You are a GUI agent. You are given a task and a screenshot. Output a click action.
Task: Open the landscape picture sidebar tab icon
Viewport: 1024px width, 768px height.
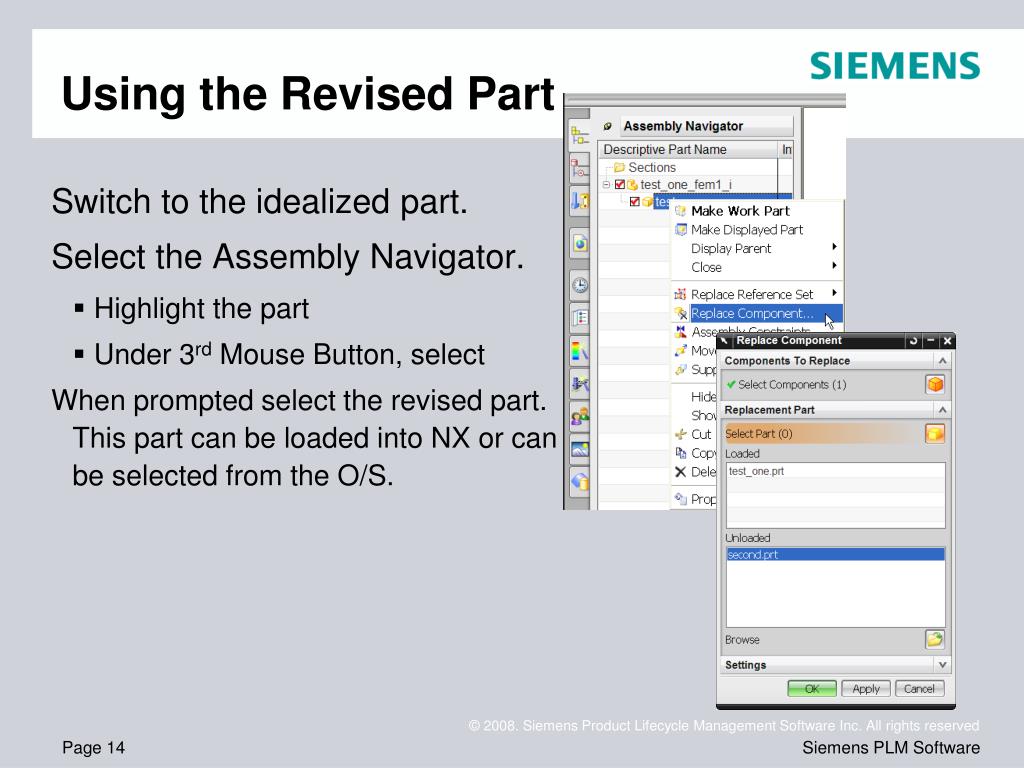(x=579, y=449)
